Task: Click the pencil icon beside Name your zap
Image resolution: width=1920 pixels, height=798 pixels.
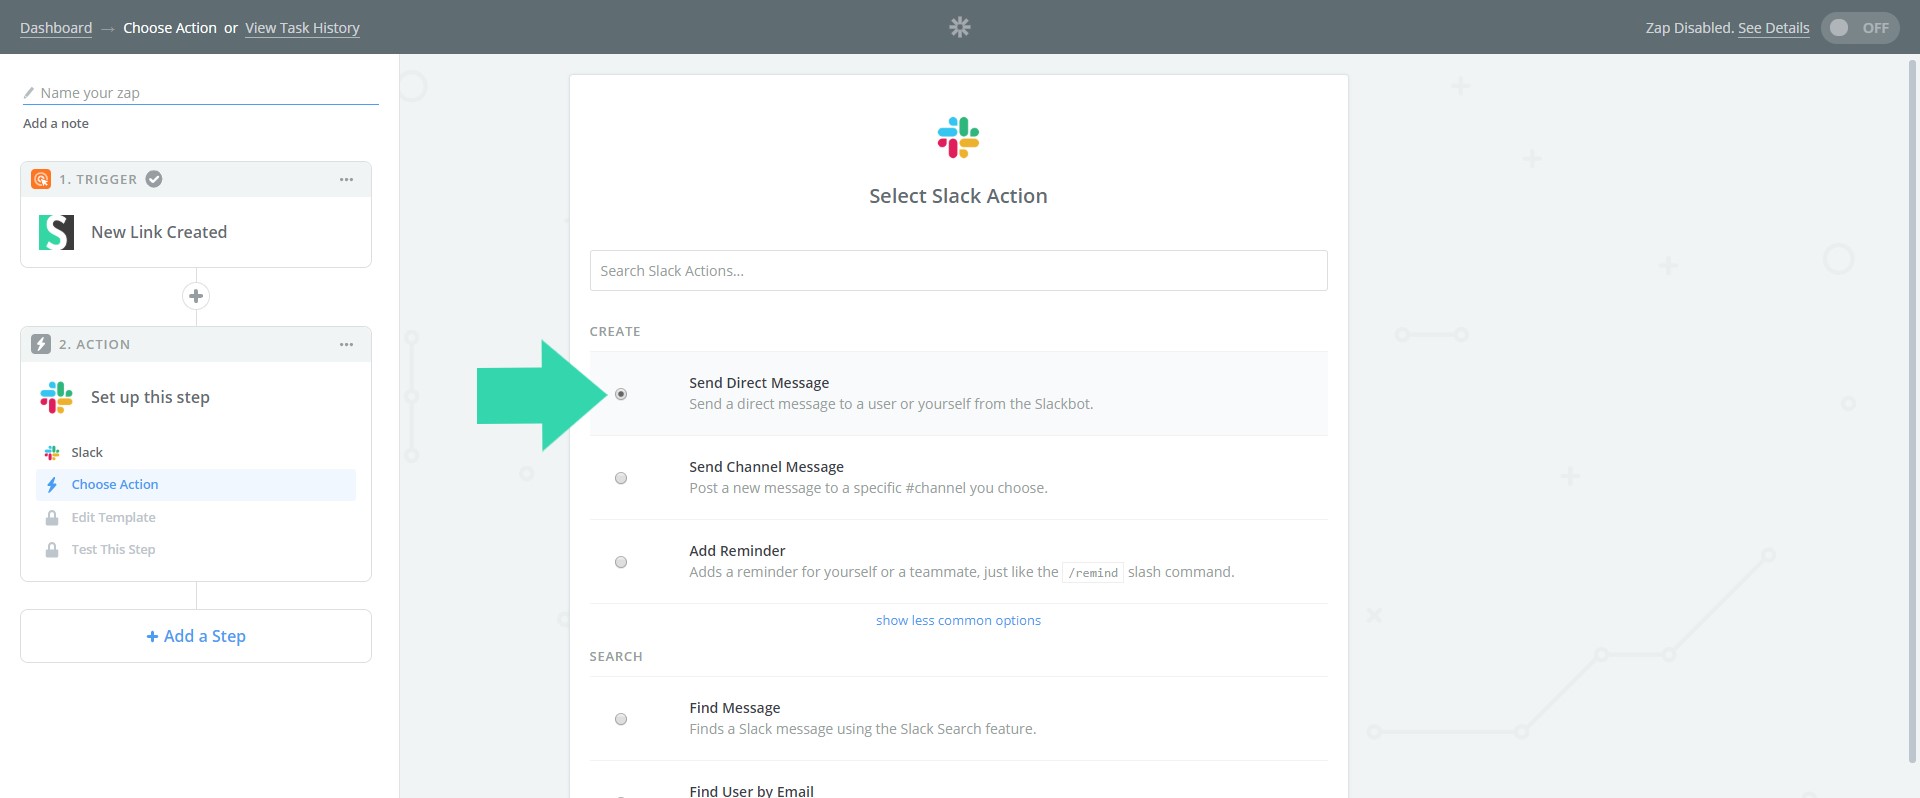Action: pyautogui.click(x=29, y=93)
